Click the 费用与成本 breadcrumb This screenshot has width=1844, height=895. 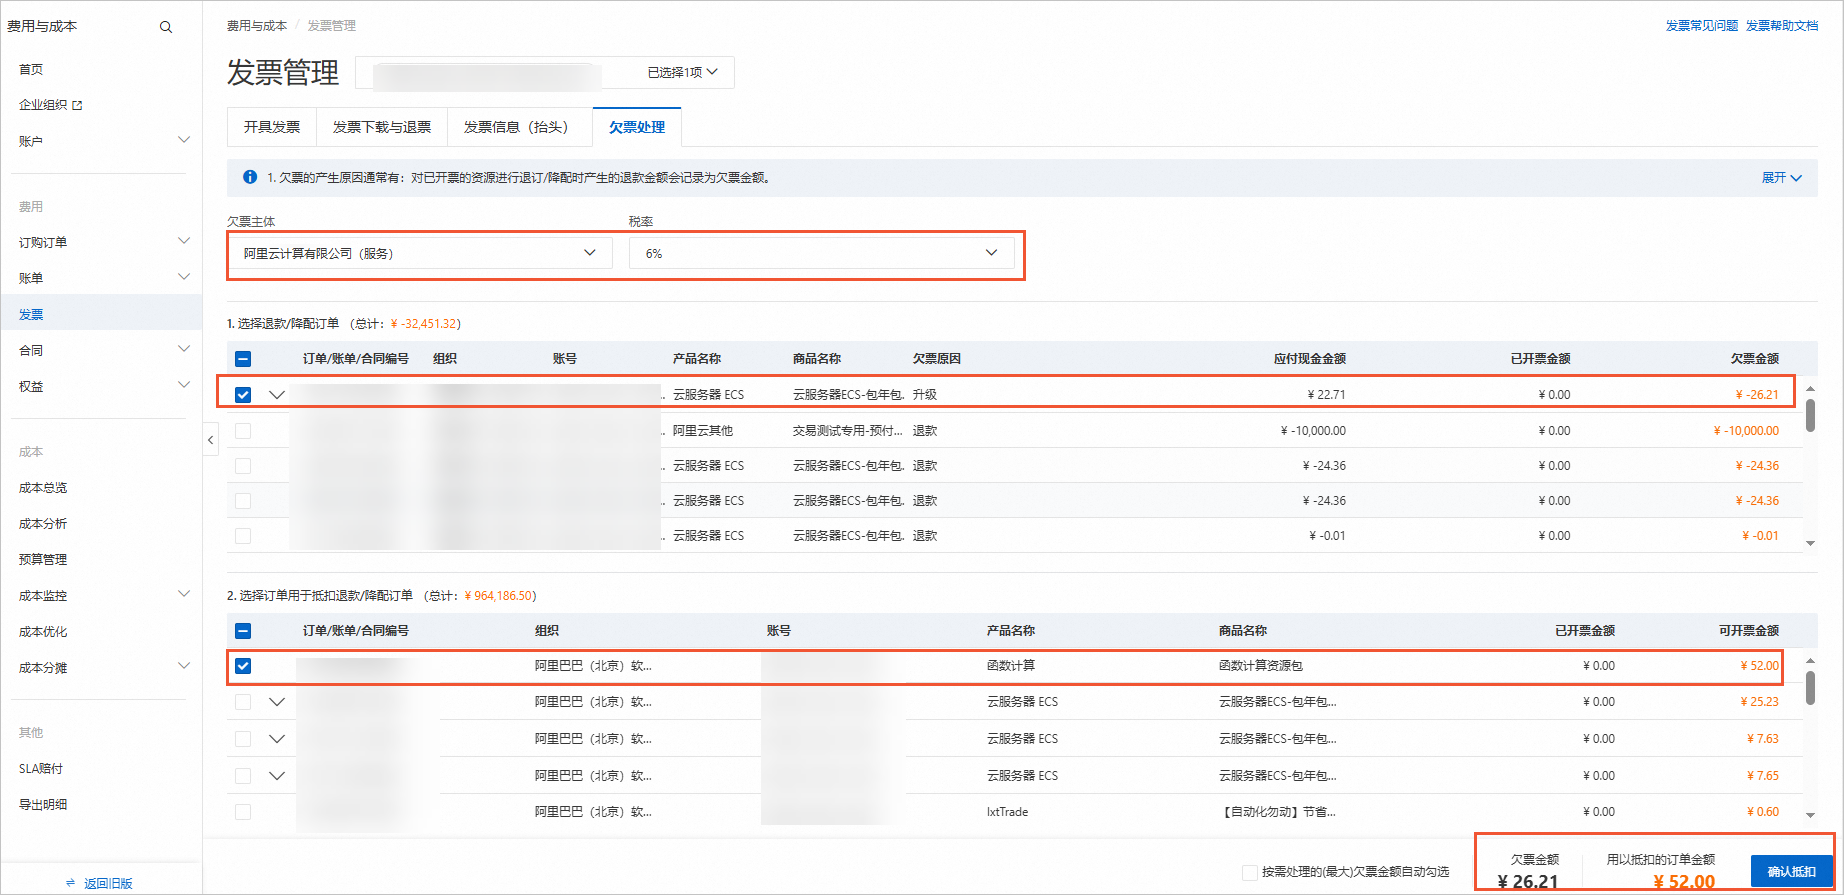257,26
